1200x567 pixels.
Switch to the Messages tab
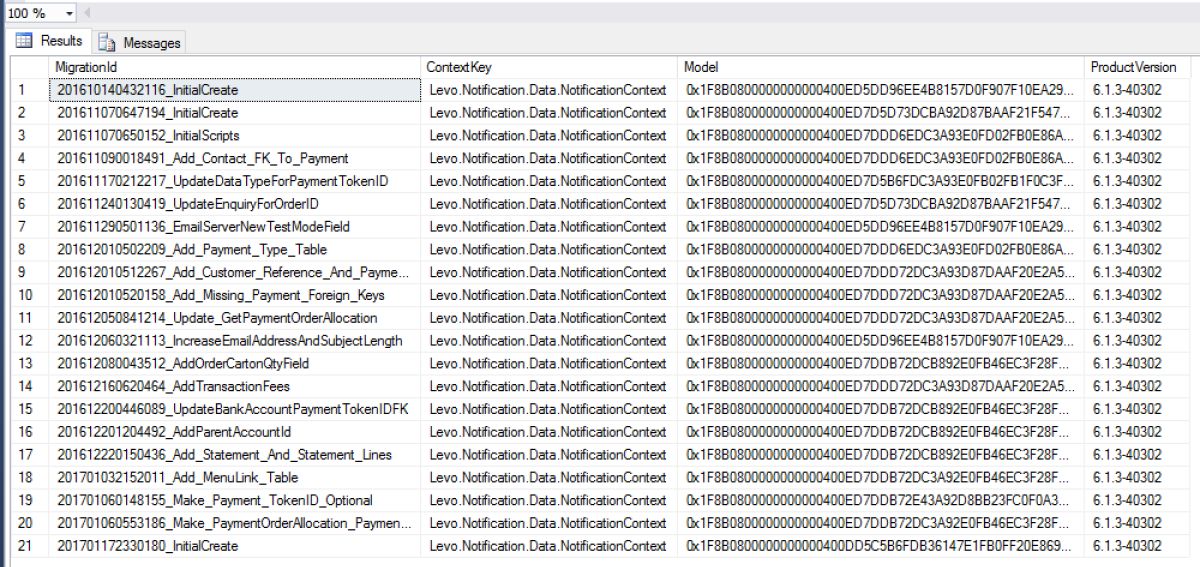(x=139, y=43)
